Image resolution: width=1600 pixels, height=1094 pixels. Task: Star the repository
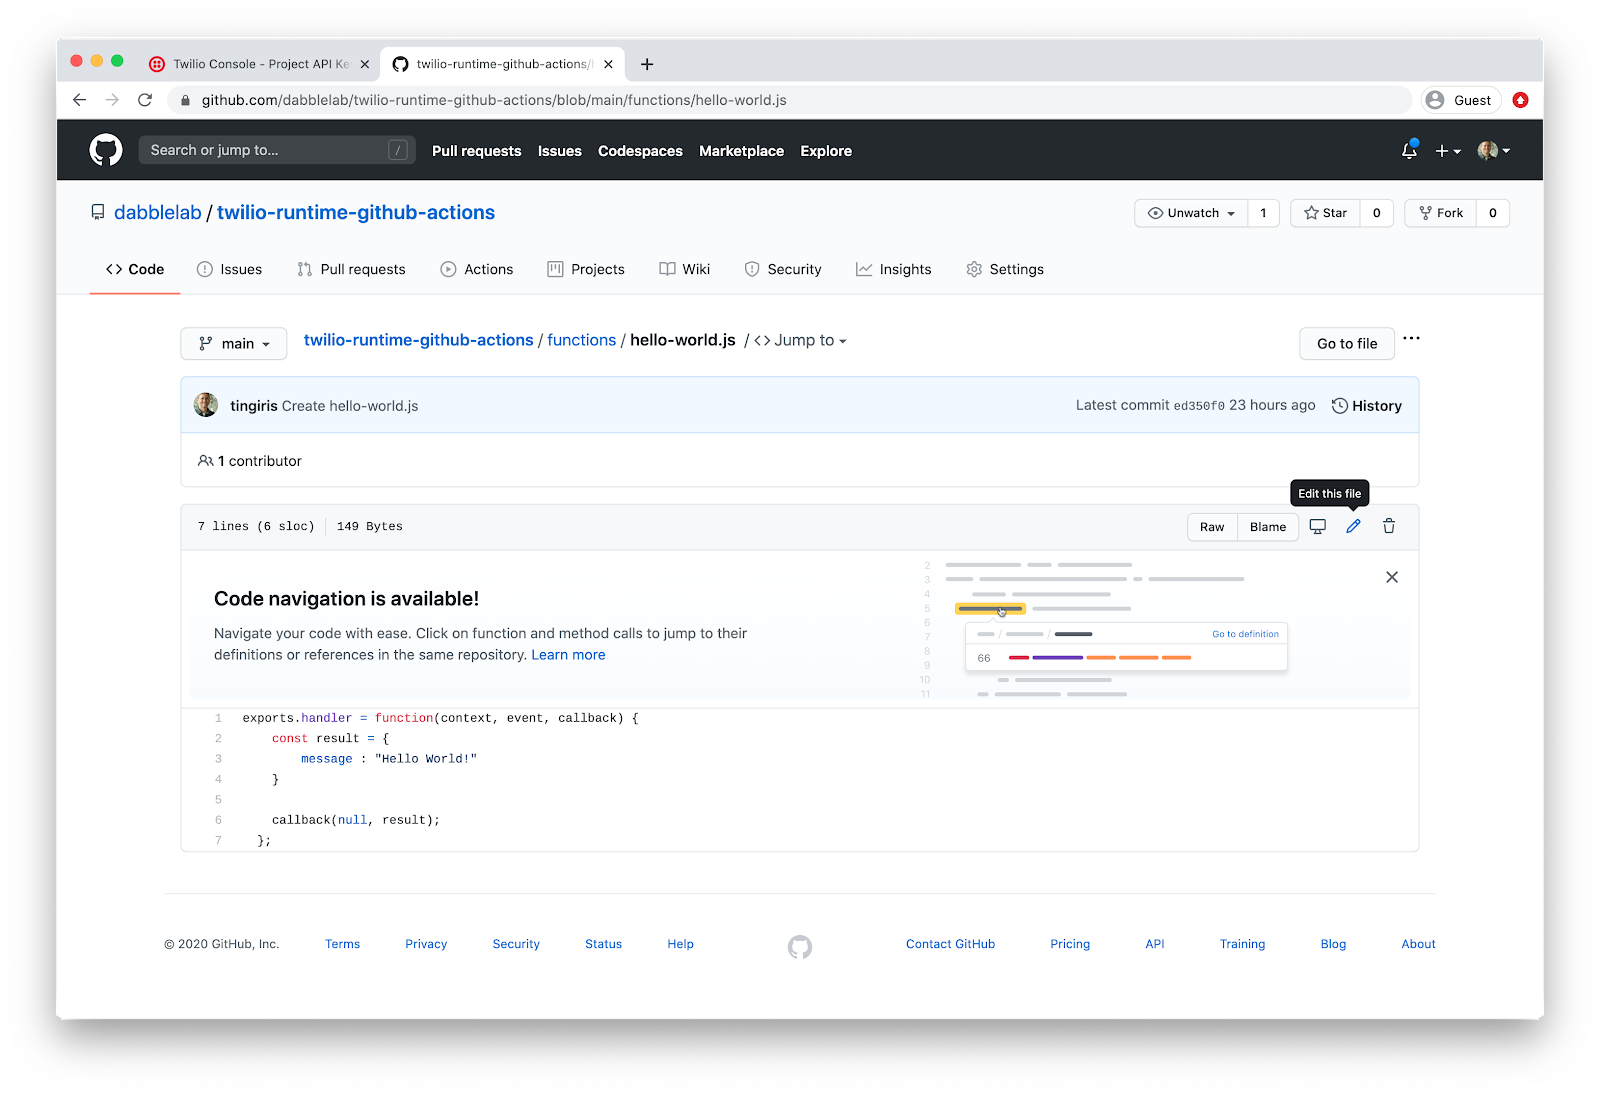(x=1325, y=213)
